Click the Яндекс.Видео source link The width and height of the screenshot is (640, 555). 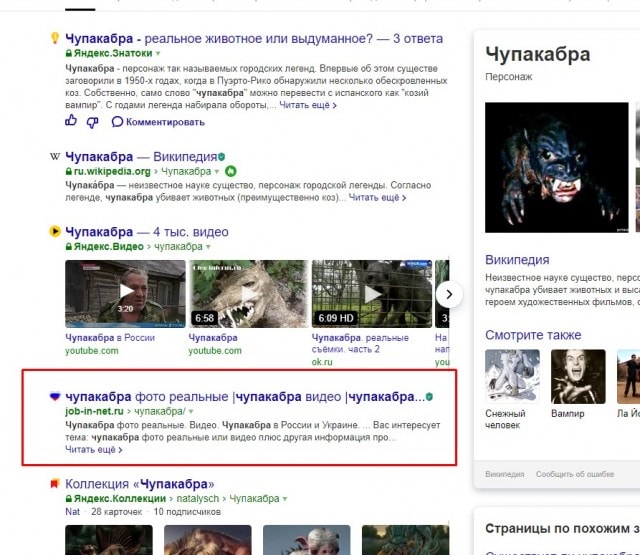click(109, 247)
